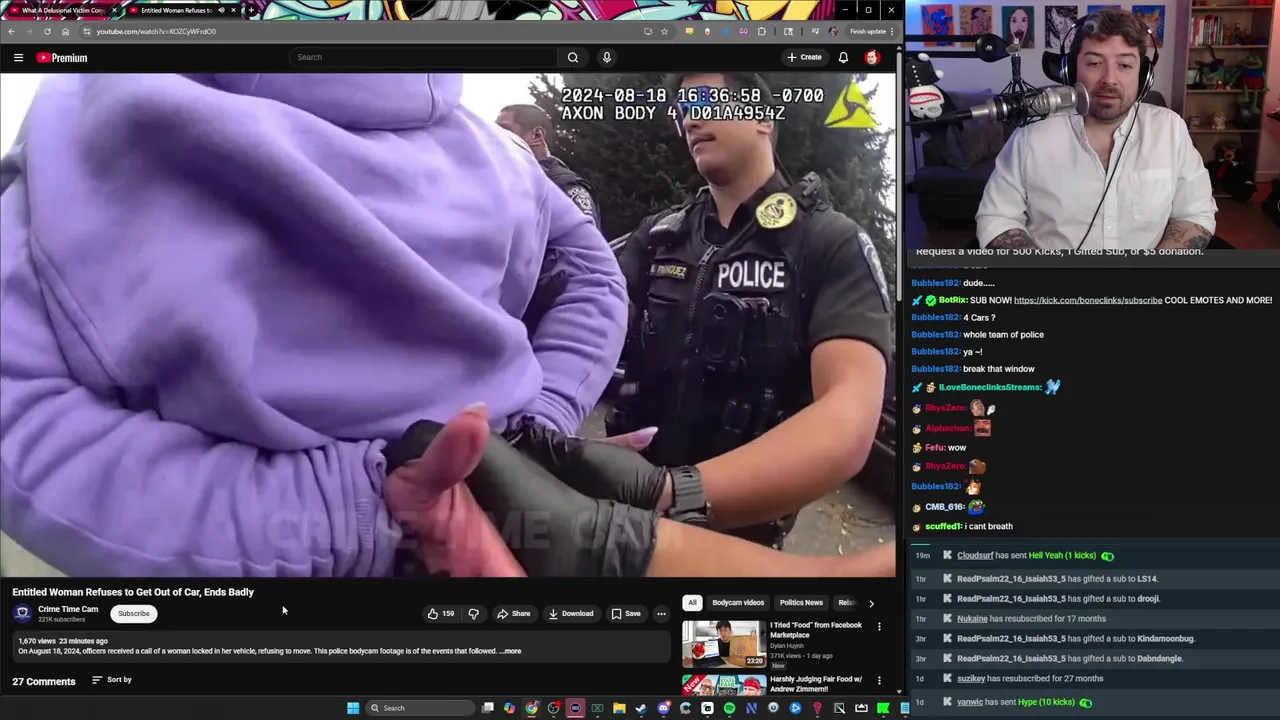Open Spotify from the taskbar
Image resolution: width=1280 pixels, height=720 pixels.
pos(729,708)
